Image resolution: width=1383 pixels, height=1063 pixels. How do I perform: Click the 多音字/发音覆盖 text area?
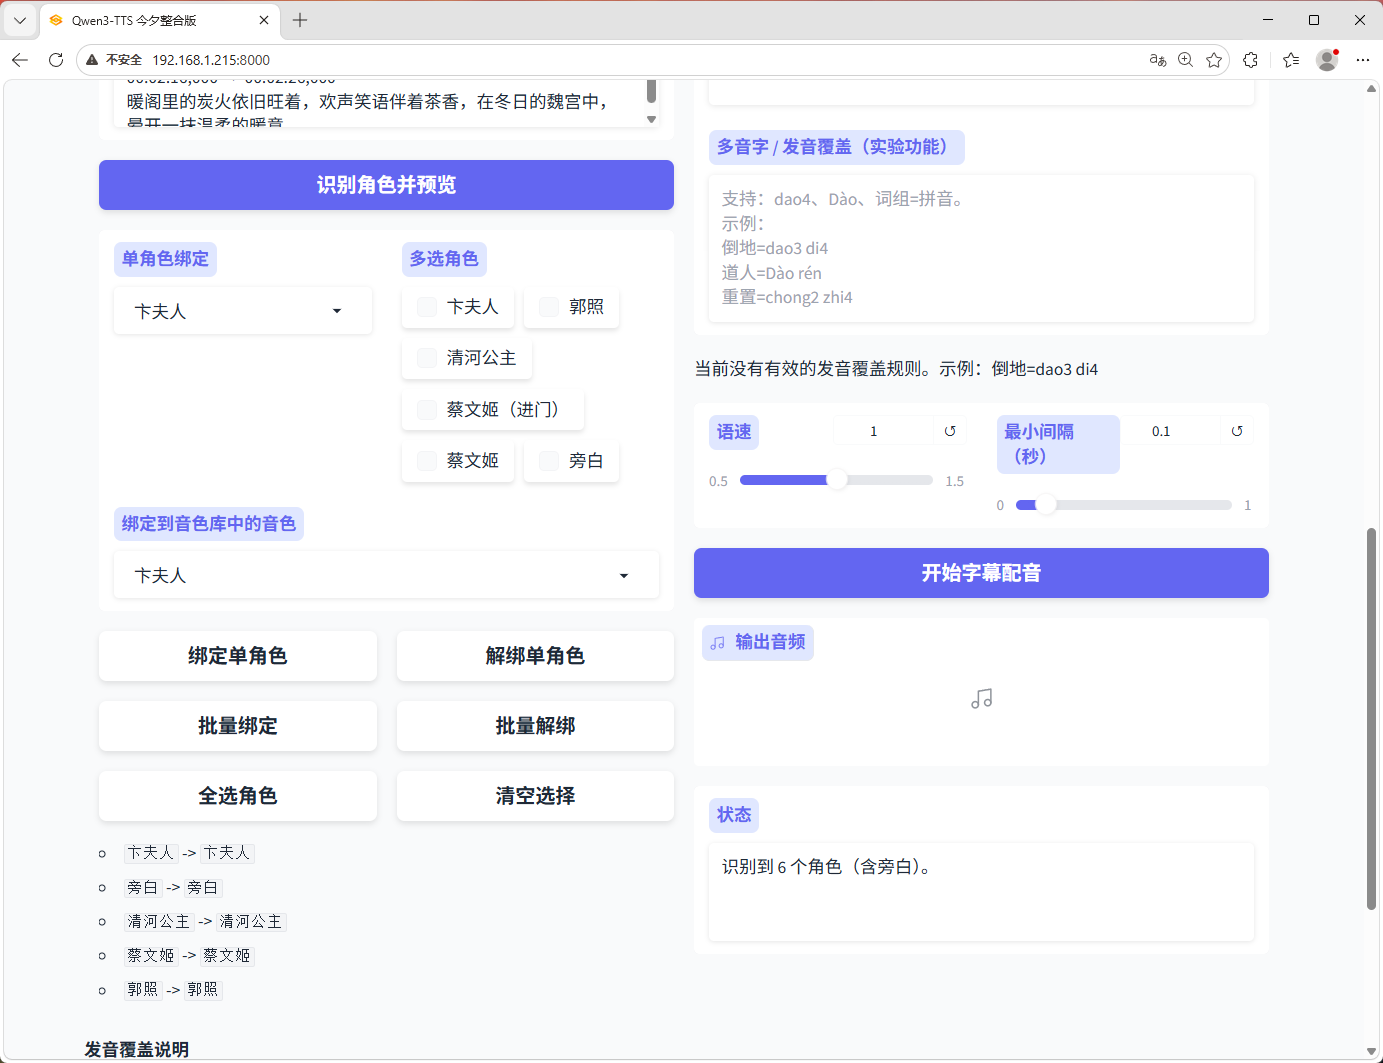981,249
